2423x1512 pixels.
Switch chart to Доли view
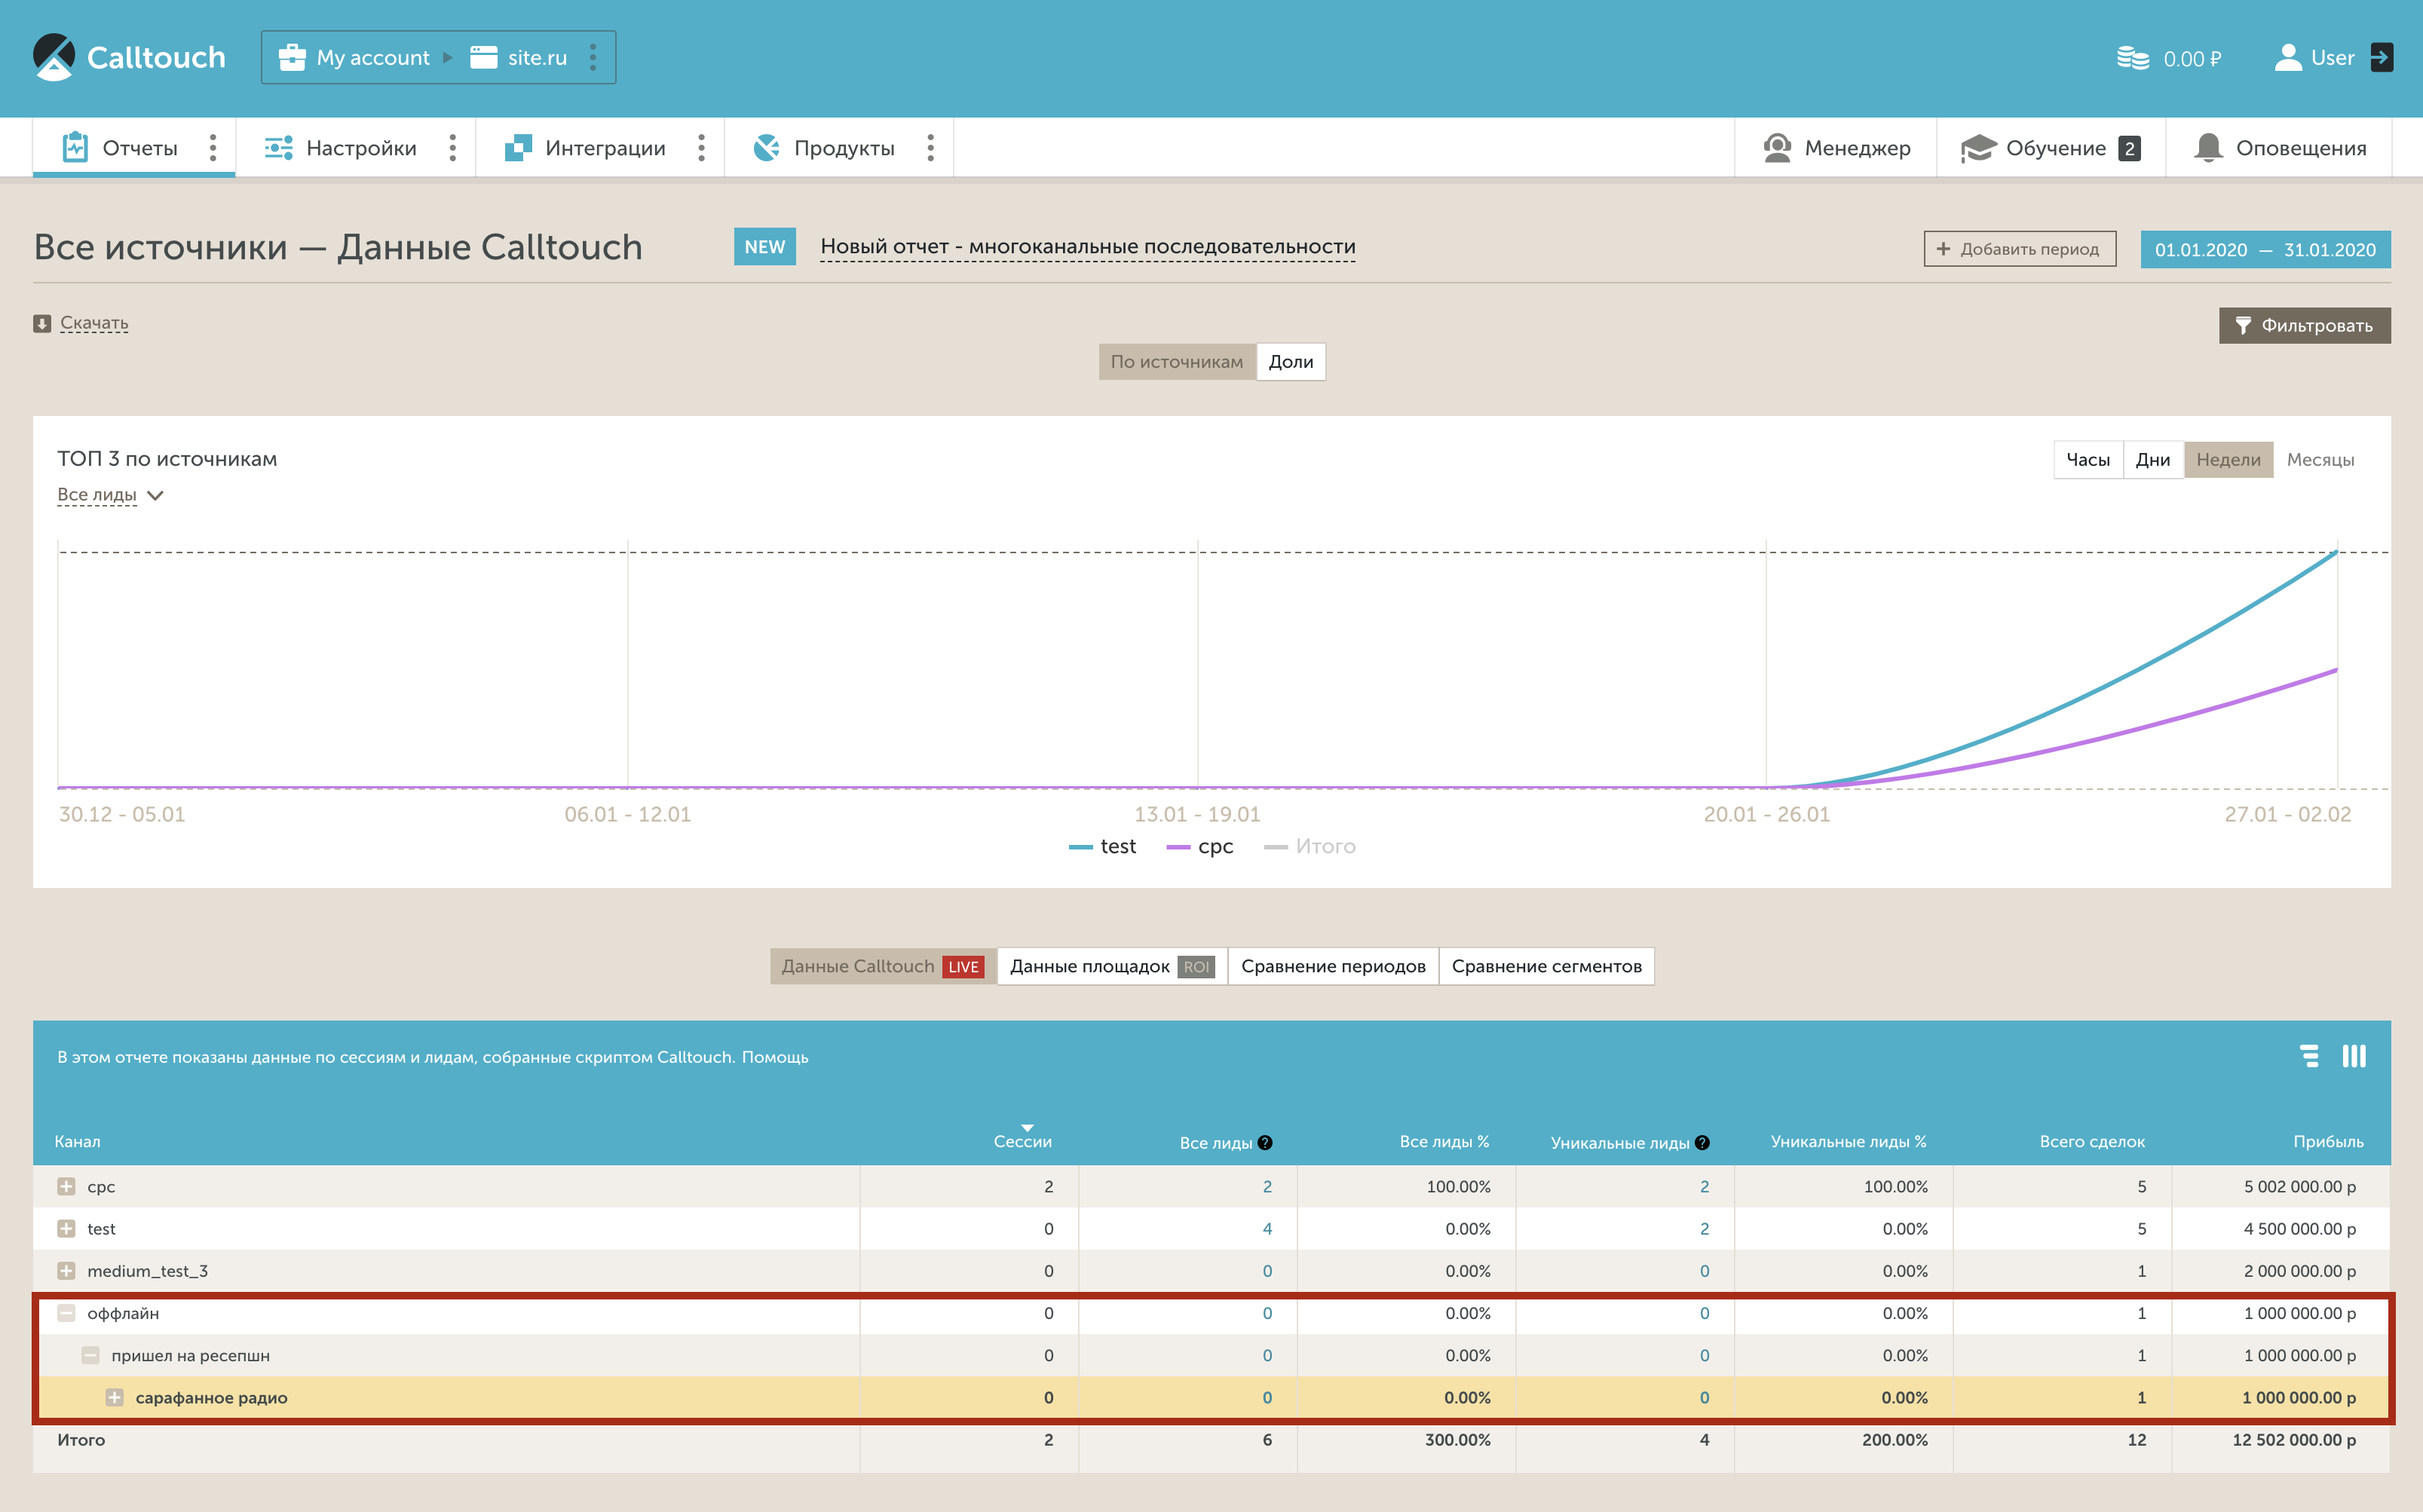(1291, 362)
